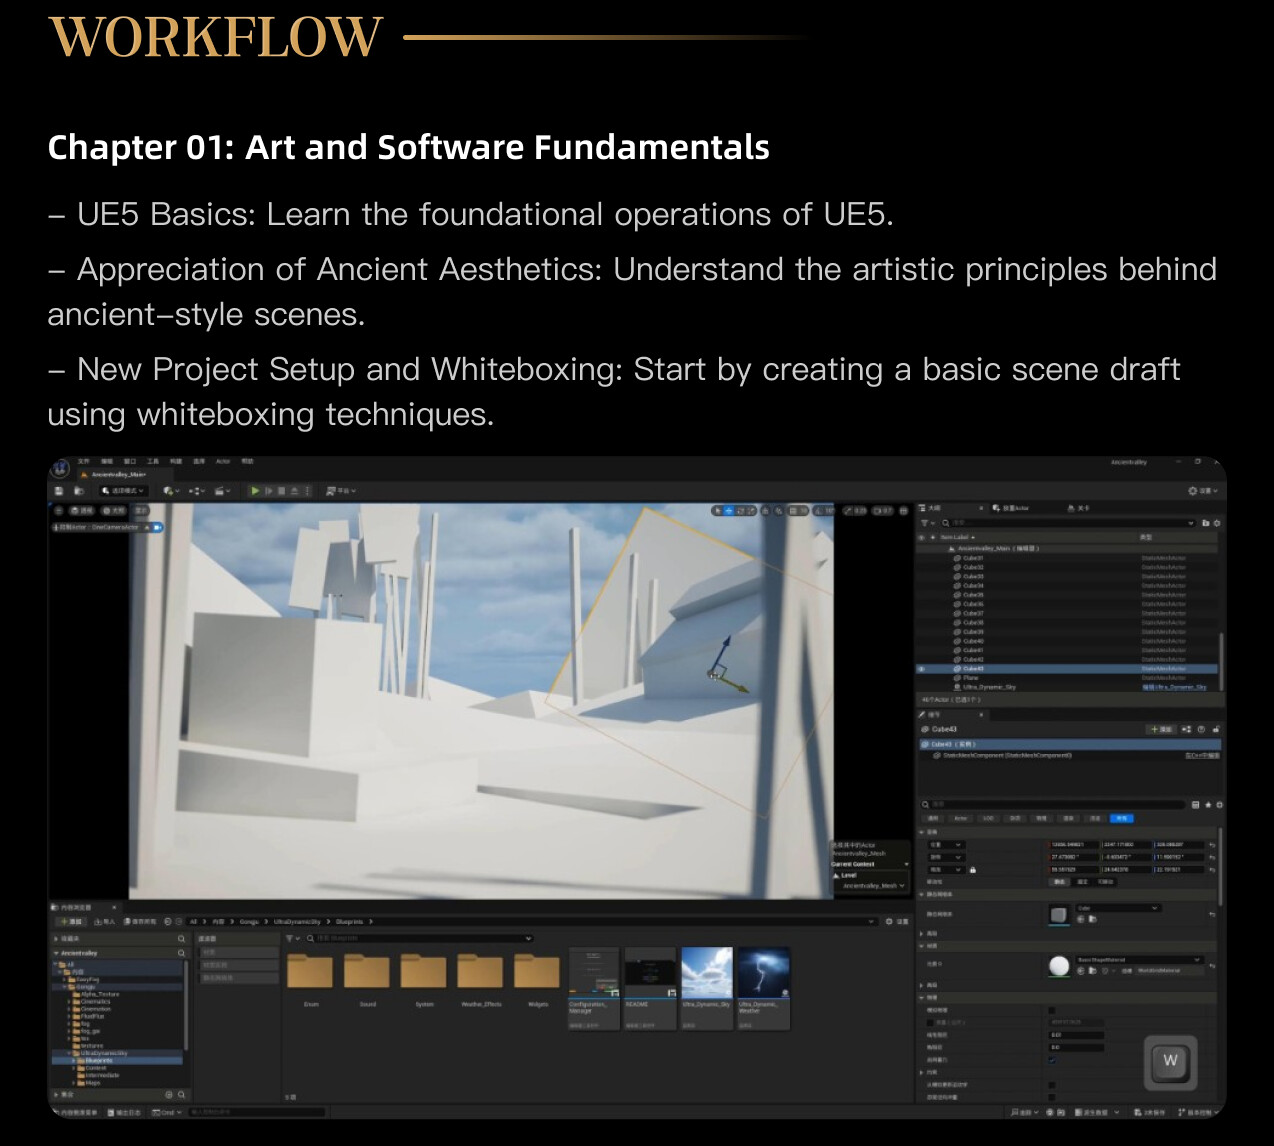Image resolution: width=1274 pixels, height=1146 pixels.
Task: Expand the Blueprints folder in the source tree
Action: pos(73,1060)
